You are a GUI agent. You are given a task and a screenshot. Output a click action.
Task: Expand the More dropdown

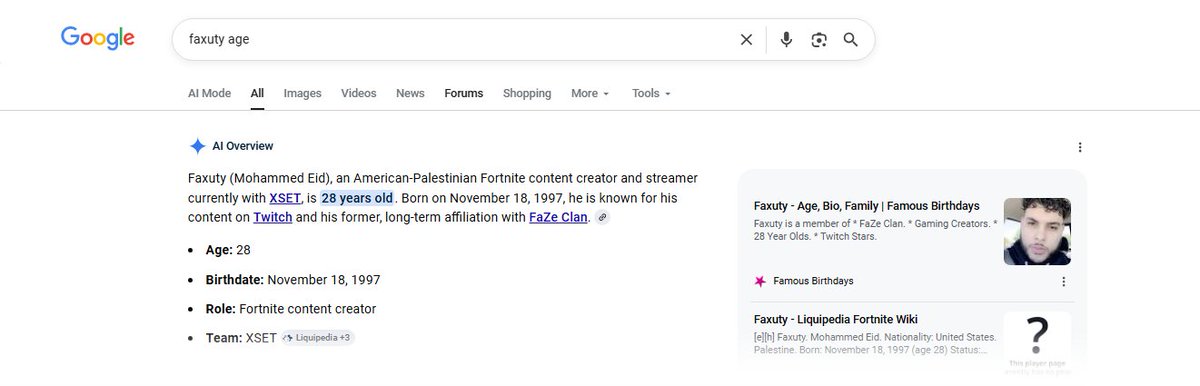pos(590,93)
